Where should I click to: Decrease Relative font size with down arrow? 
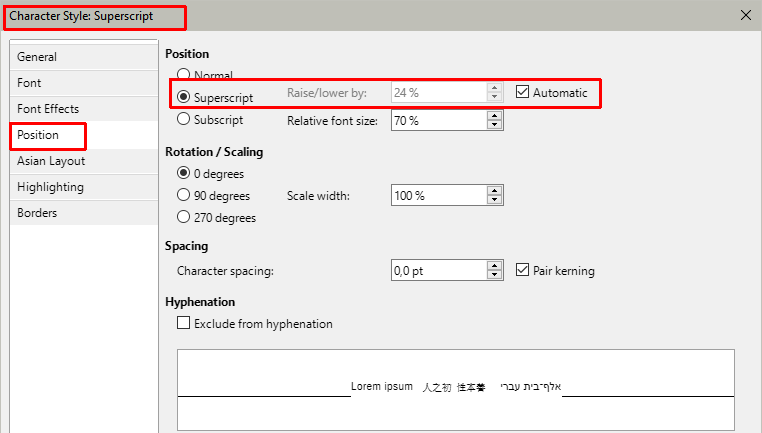(494, 125)
